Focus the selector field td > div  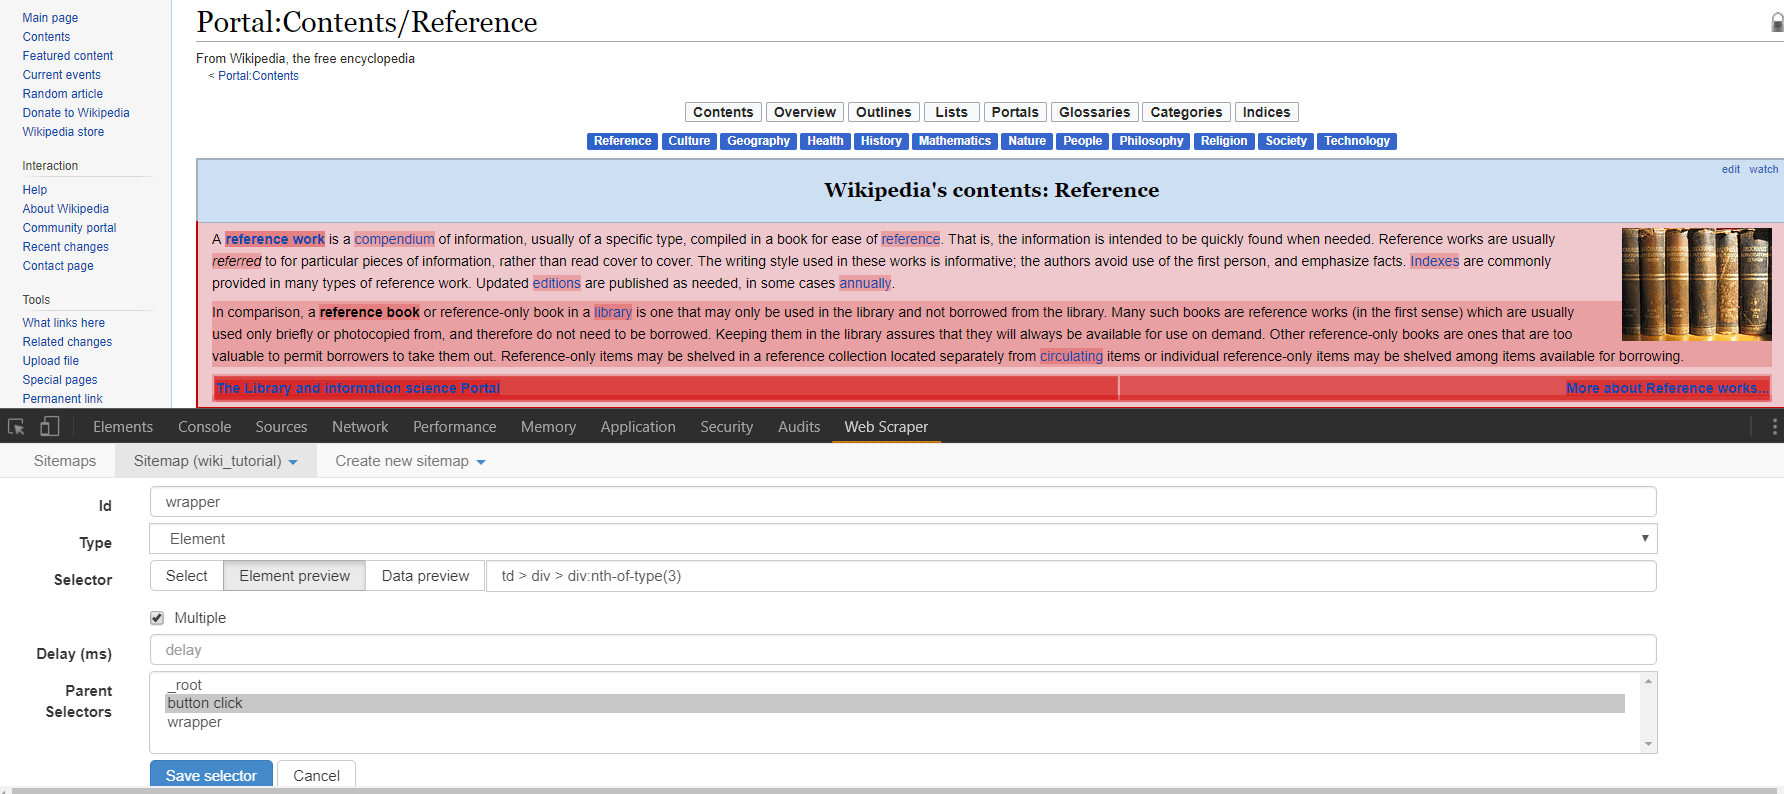tap(1071, 576)
